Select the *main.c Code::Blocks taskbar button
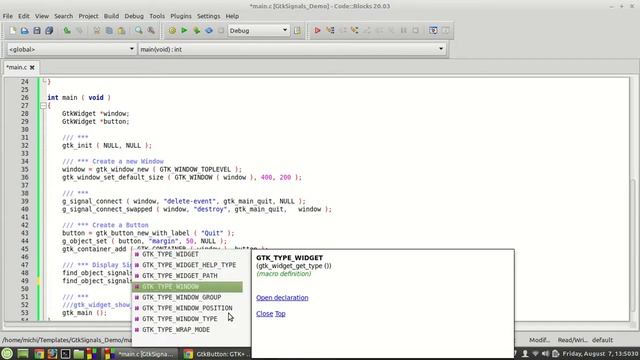640x360 pixels. click(141, 354)
